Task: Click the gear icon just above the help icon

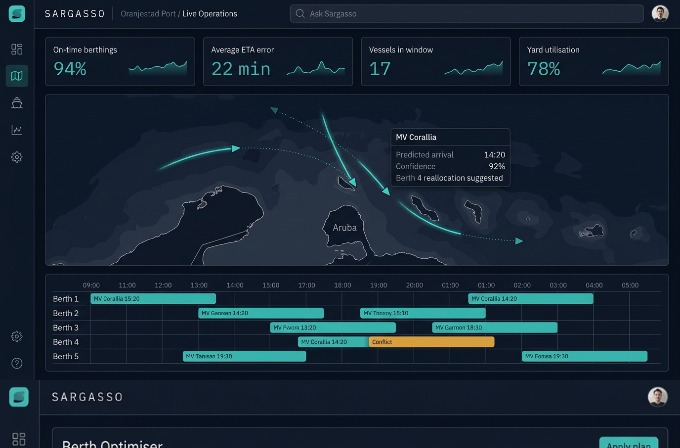Action: coord(16,336)
